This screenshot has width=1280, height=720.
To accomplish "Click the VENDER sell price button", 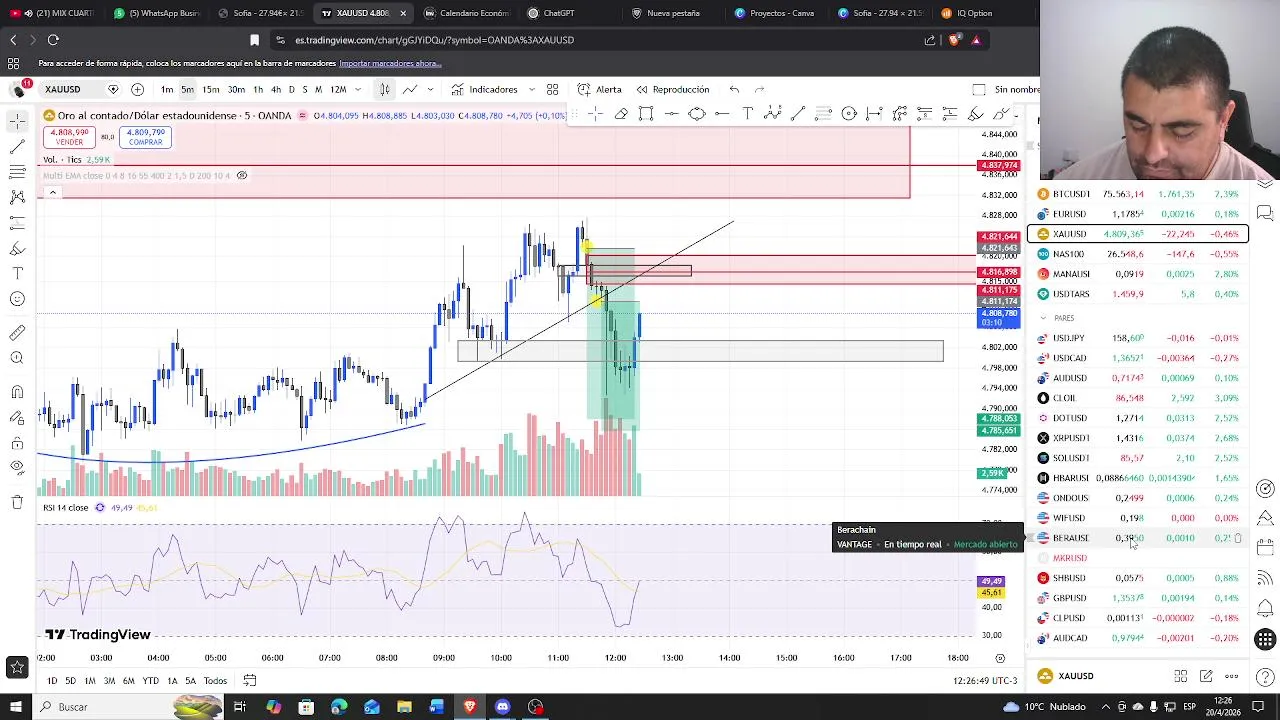I will [x=69, y=137].
